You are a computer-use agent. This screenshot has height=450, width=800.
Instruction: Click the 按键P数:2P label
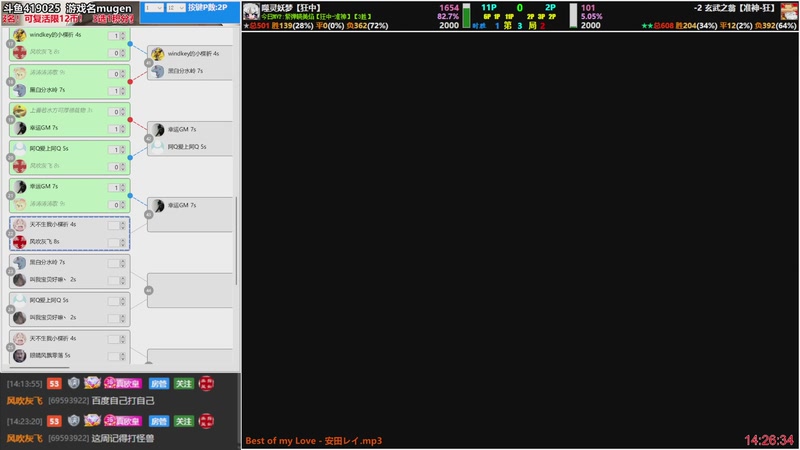point(208,8)
